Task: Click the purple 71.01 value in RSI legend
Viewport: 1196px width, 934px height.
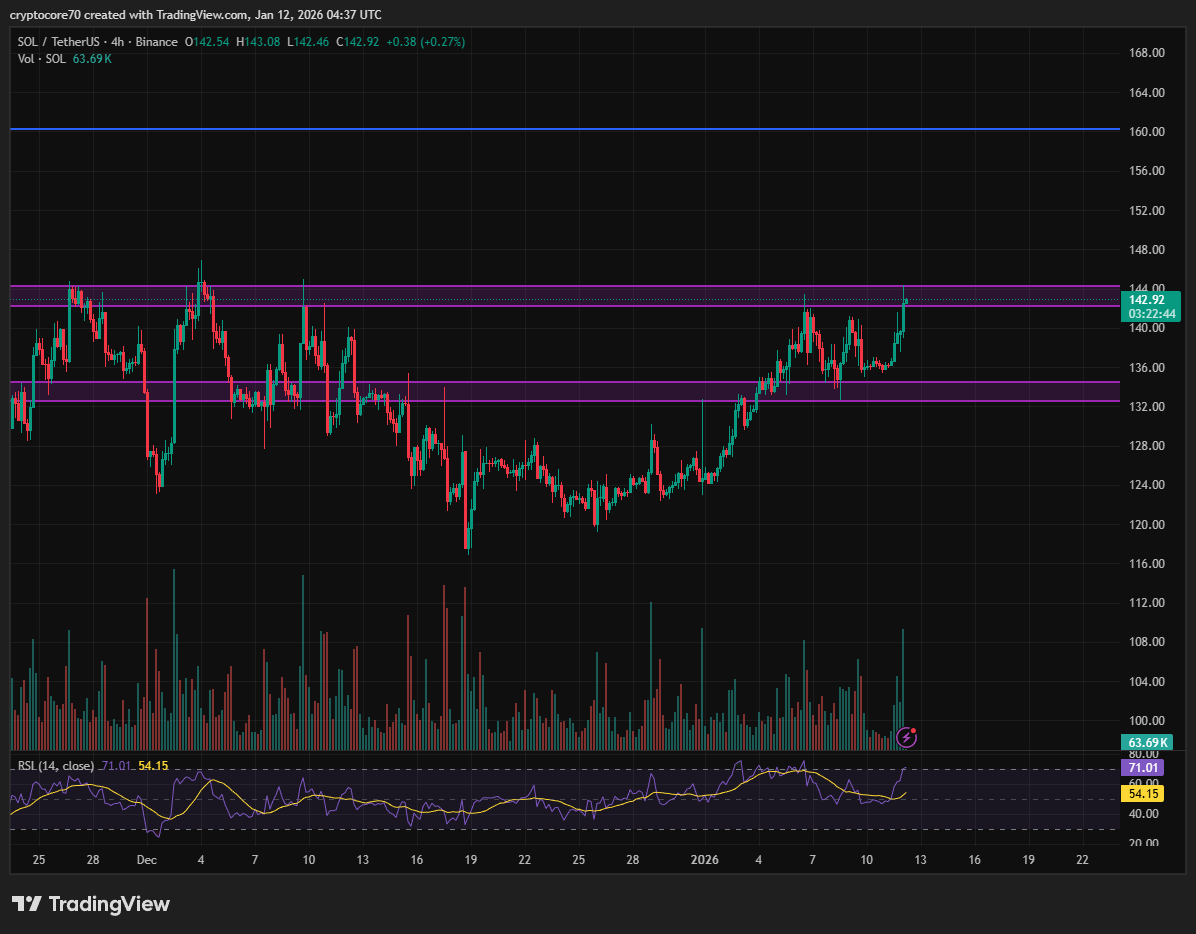Action: tap(116, 765)
